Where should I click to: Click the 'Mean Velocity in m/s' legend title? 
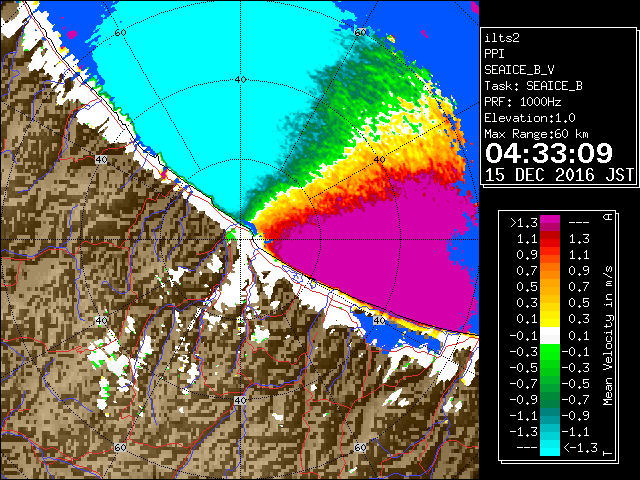(x=608, y=335)
